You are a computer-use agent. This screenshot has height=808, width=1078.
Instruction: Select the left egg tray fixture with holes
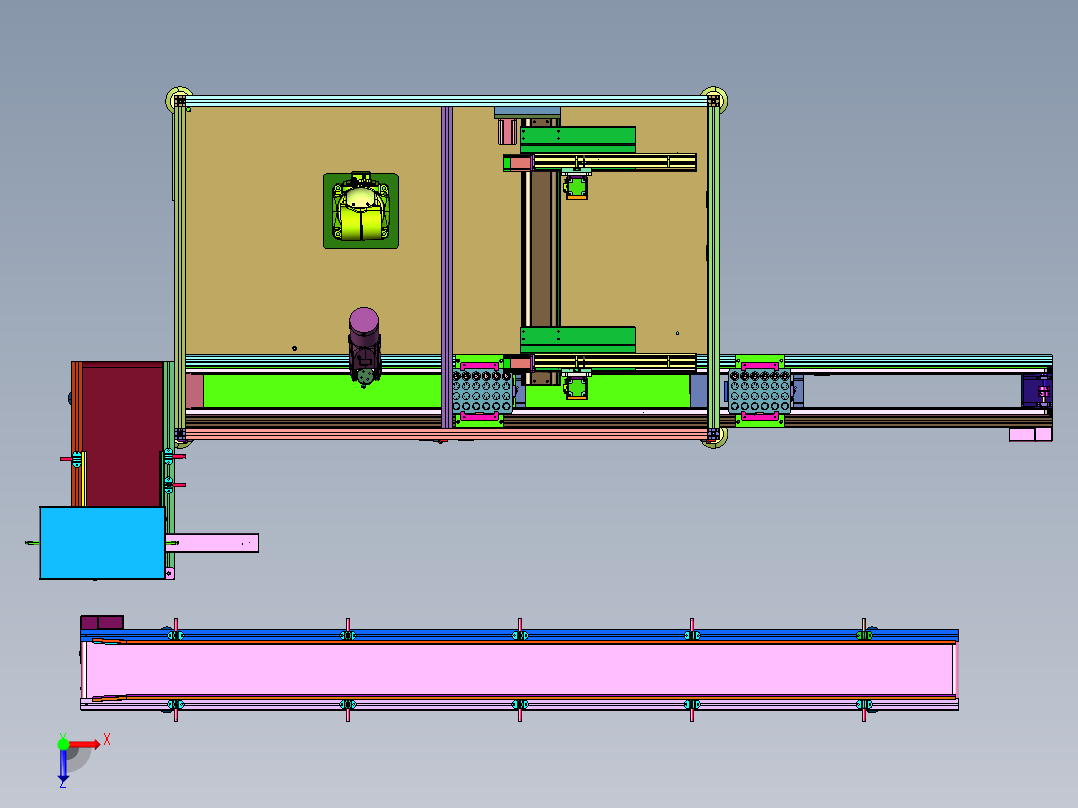pyautogui.click(x=482, y=391)
